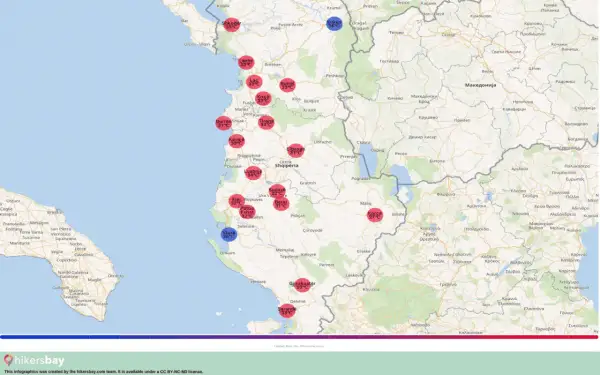Click the Librazhd town label
The image size is (600, 375).
point(323,142)
